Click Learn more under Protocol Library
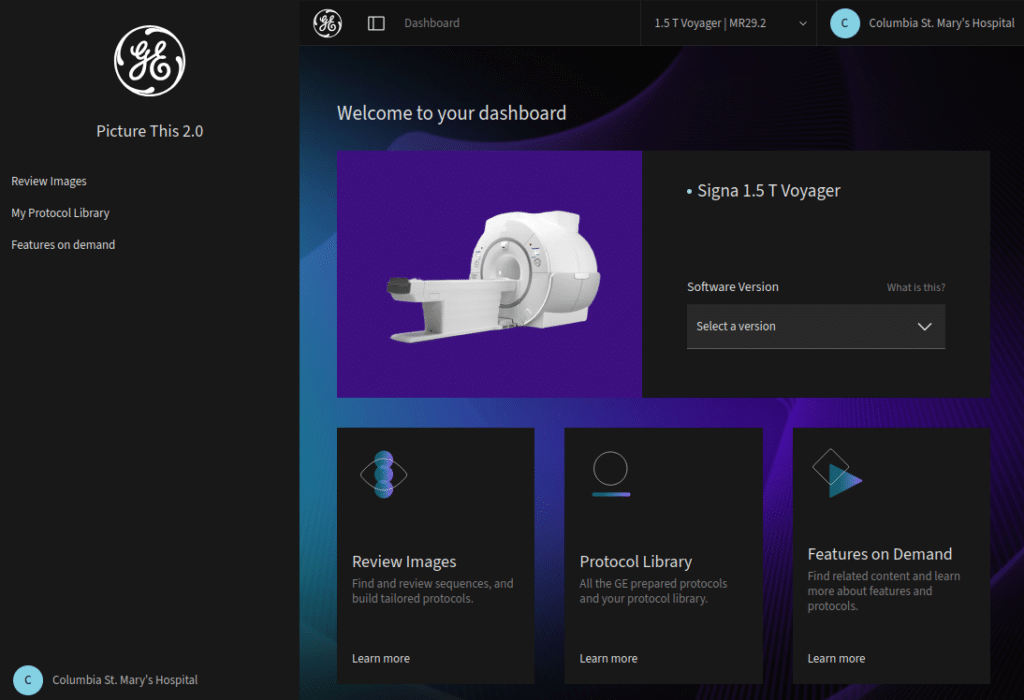Screen dimensions: 1024x700 (608, 658)
